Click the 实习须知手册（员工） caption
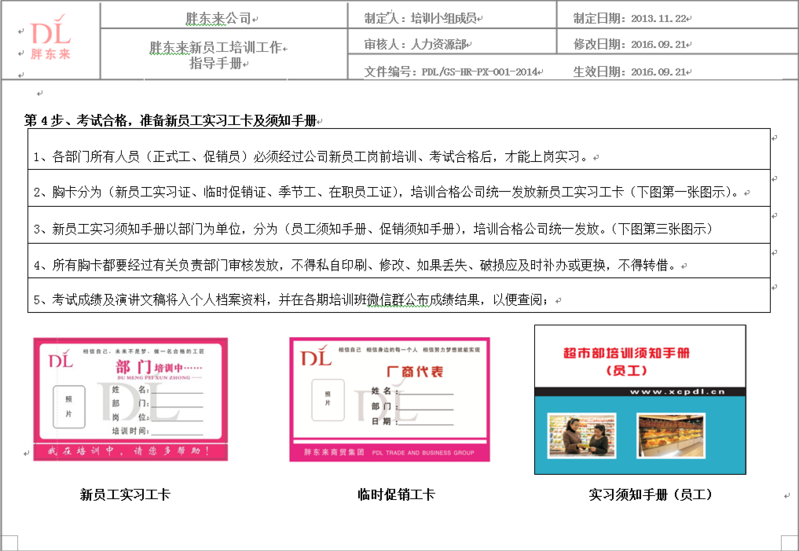 [651, 494]
